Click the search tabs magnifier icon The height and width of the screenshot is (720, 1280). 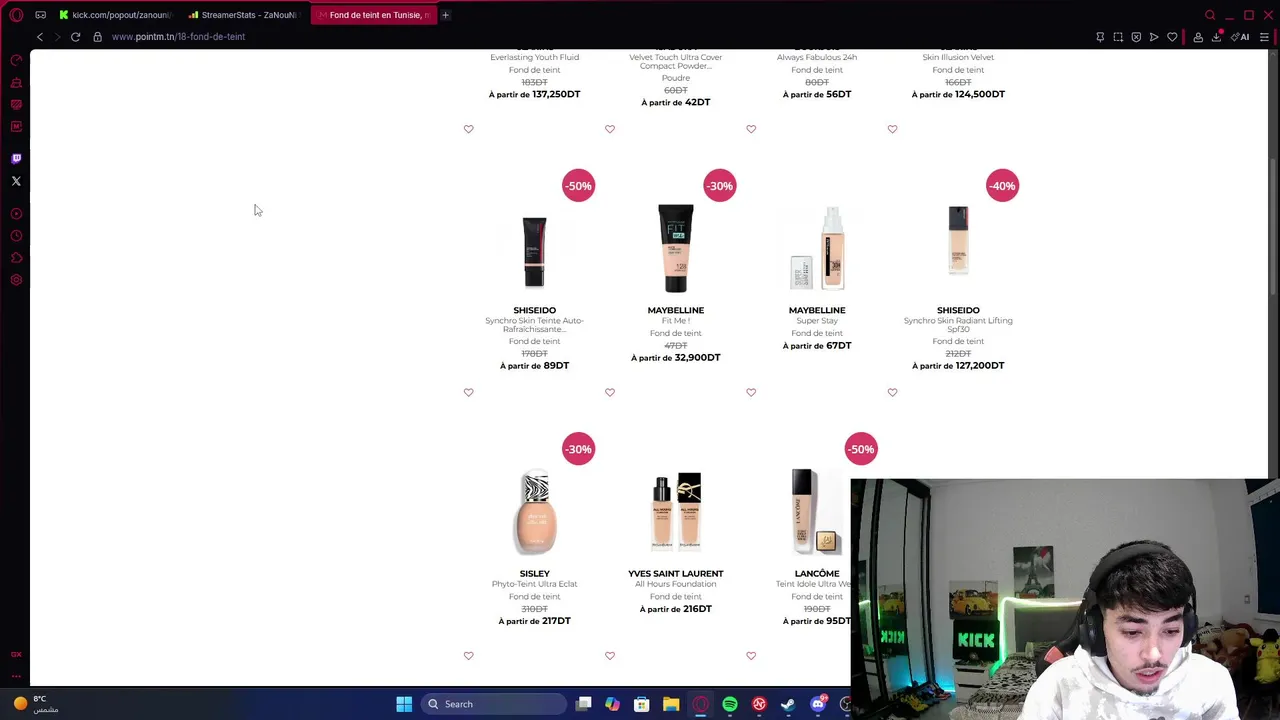click(x=1210, y=15)
